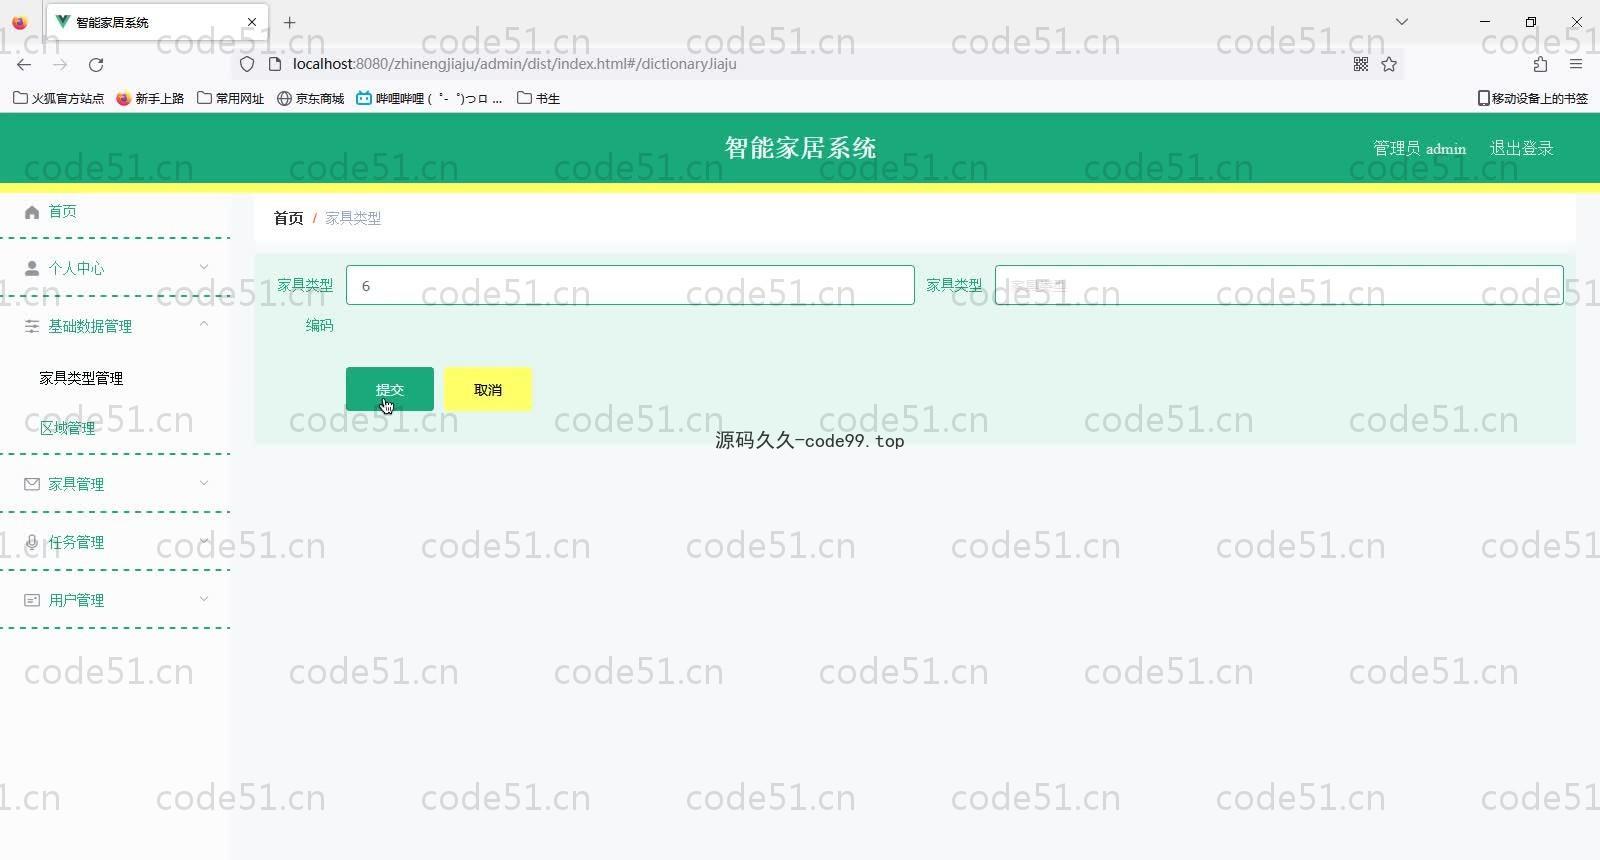Viewport: 1600px width, 860px height.
Task: Click the browser forward arrow
Action: pyautogui.click(x=60, y=64)
